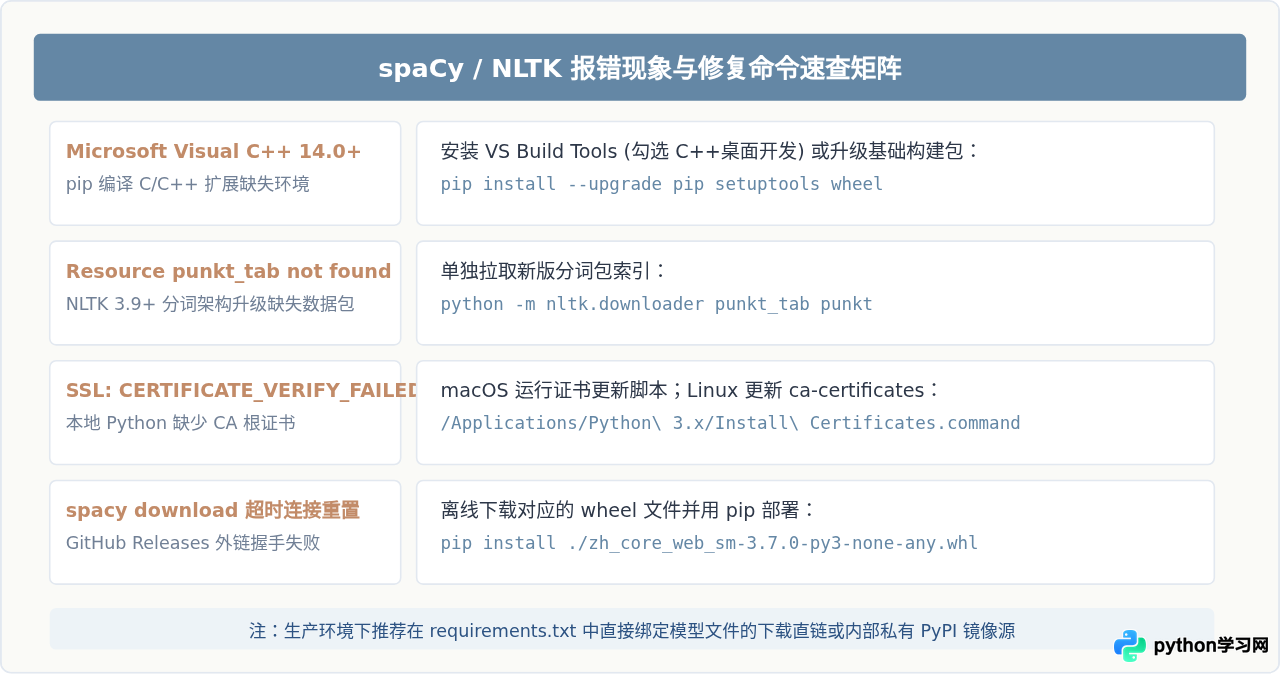Click the text 'NLTK 3.9+ 分词架构升级缺失数据包'
Image resolution: width=1280 pixels, height=674 pixels.
point(210,304)
